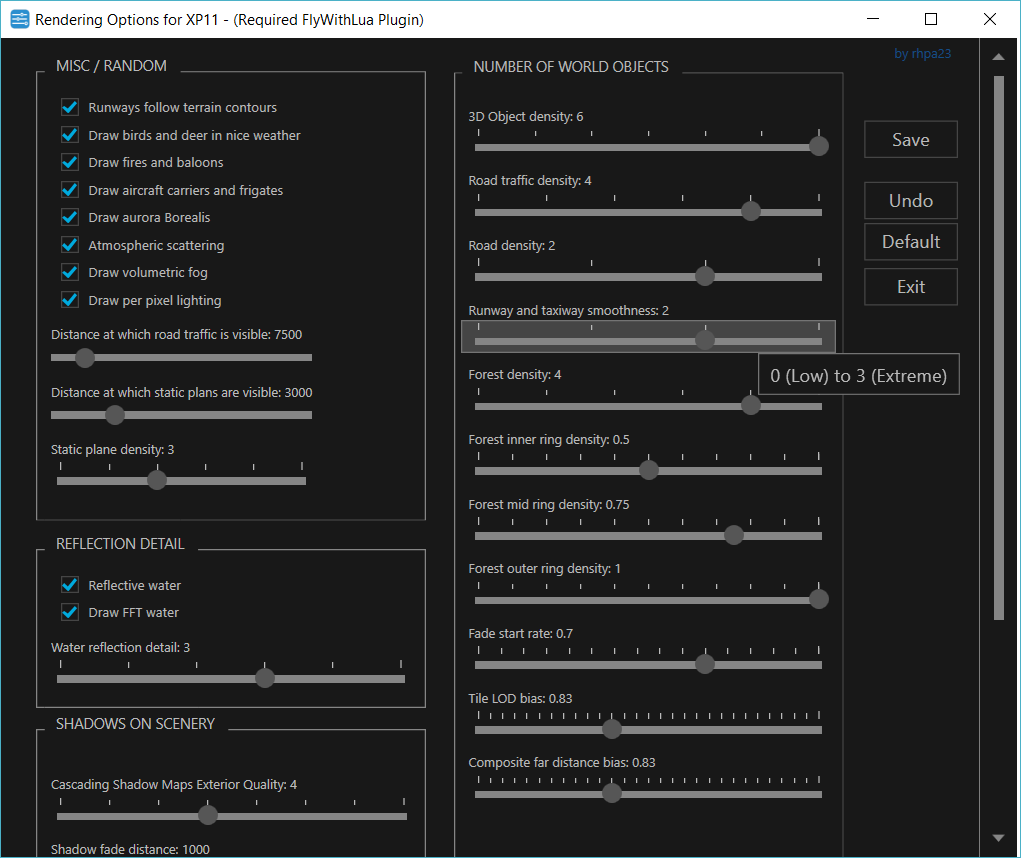Click the Exit button
The height and width of the screenshot is (858, 1021).
click(x=910, y=286)
